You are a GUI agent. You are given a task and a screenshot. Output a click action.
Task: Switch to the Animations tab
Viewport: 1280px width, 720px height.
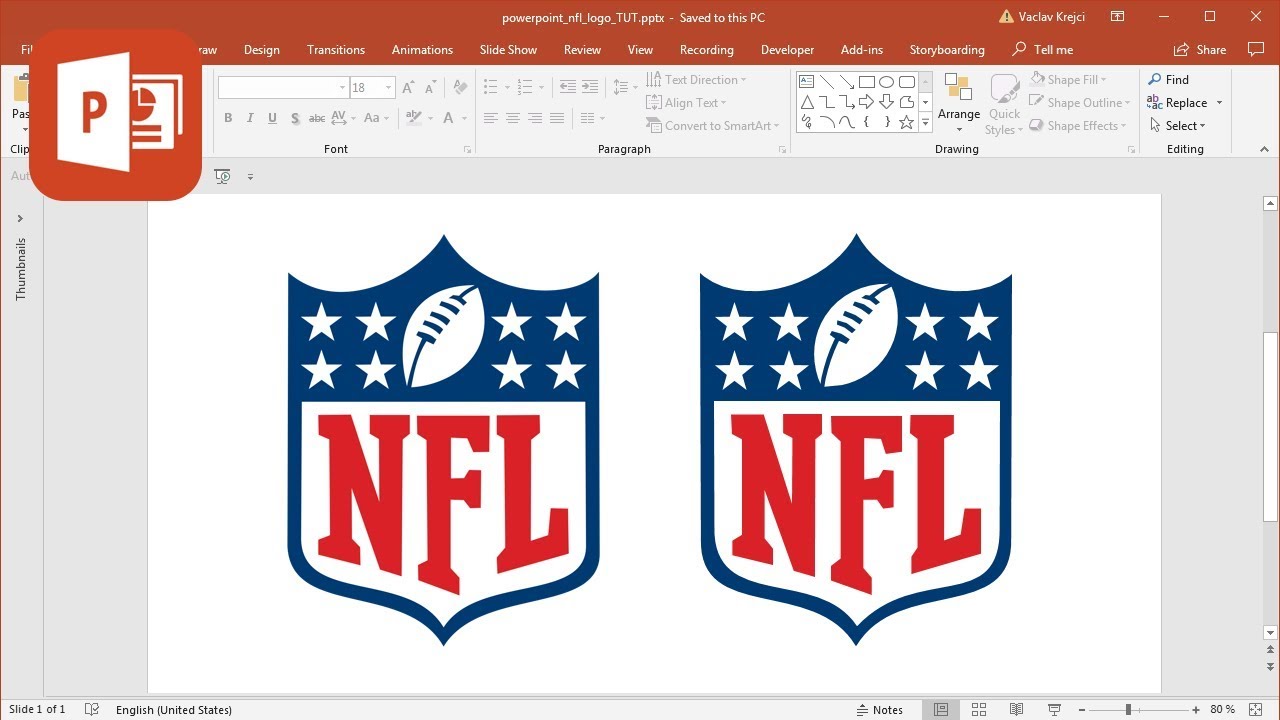pos(422,49)
